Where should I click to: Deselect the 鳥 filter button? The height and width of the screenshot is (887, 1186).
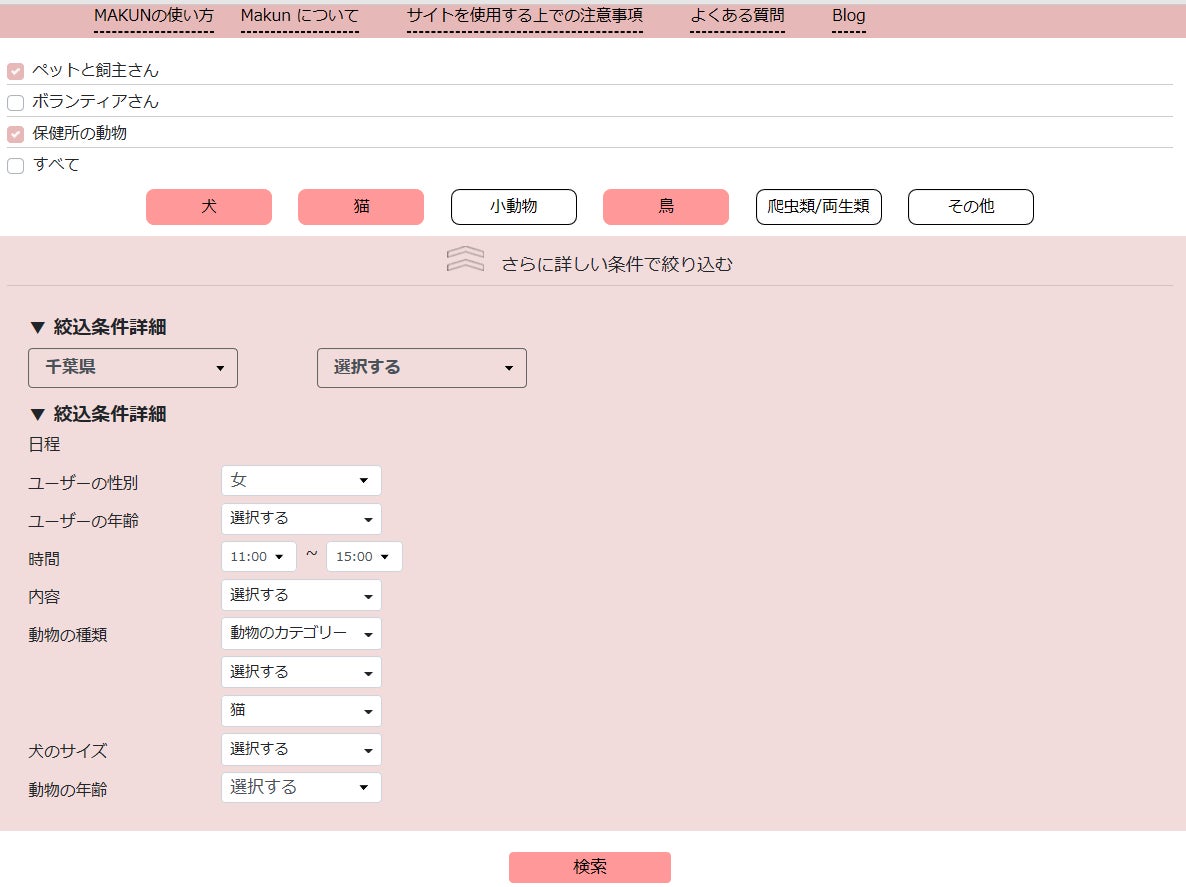click(666, 207)
